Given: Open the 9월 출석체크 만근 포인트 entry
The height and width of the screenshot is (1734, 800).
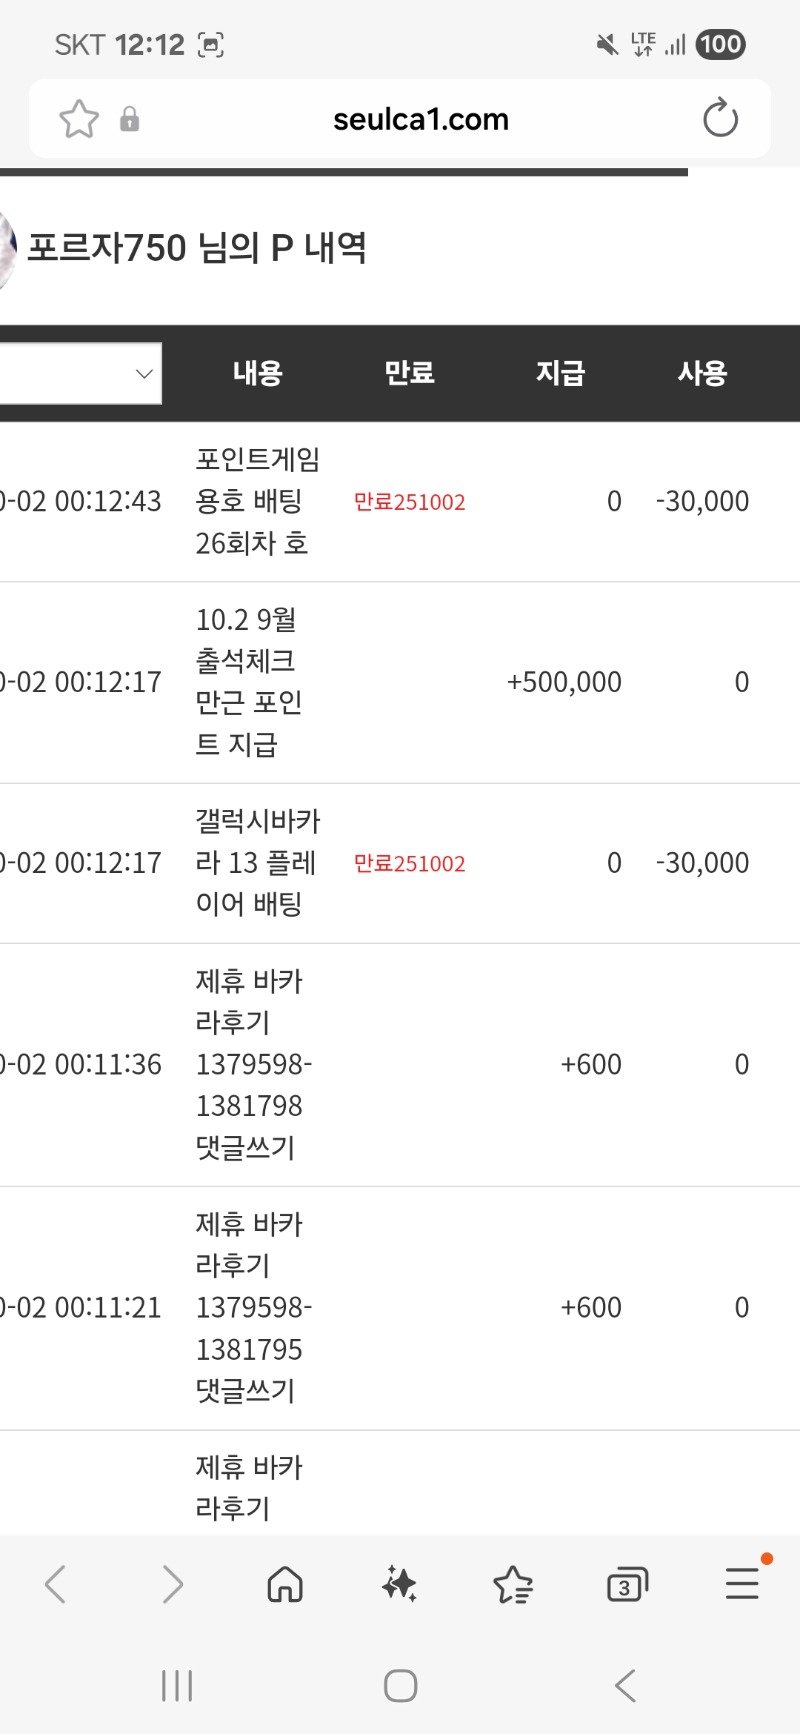Looking at the screenshot, I should [248, 682].
